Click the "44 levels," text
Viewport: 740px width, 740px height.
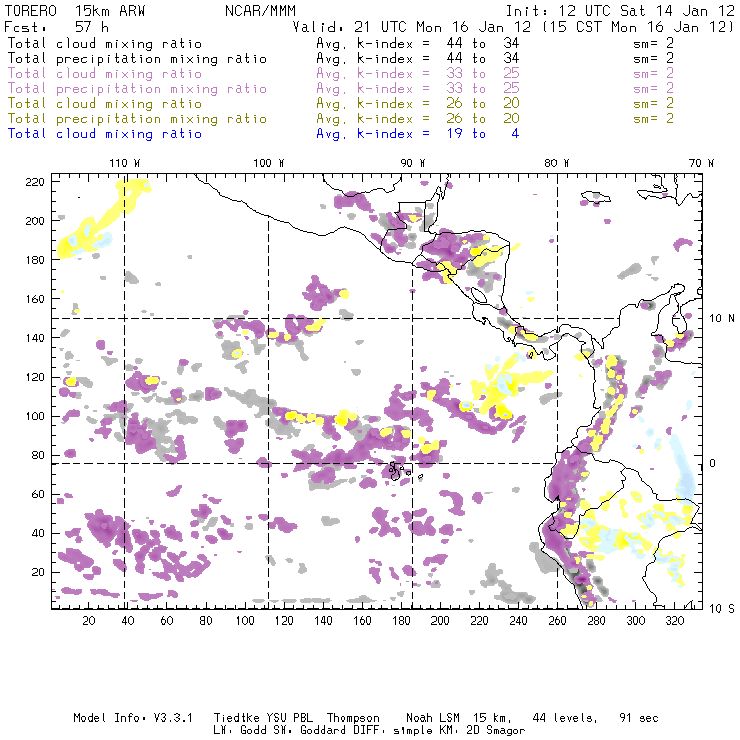point(565,719)
